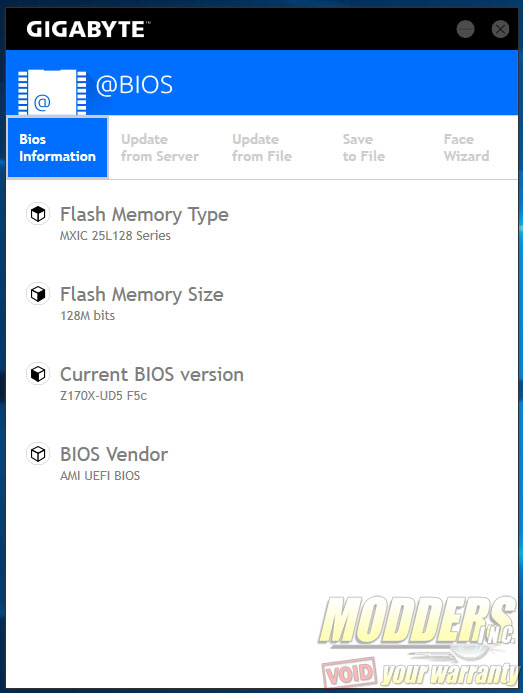Click the MXIC 25L128 Series text
The image size is (523, 693).
(115, 236)
